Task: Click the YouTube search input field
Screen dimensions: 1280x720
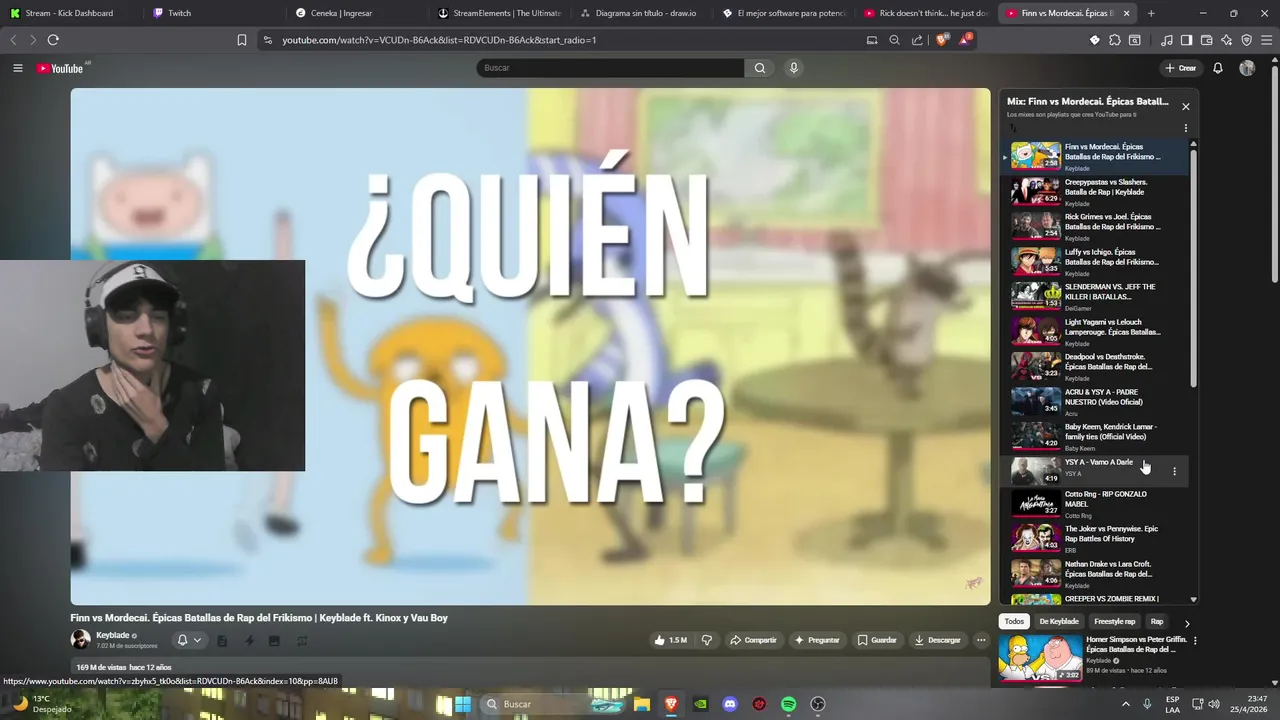Action: tap(610, 68)
